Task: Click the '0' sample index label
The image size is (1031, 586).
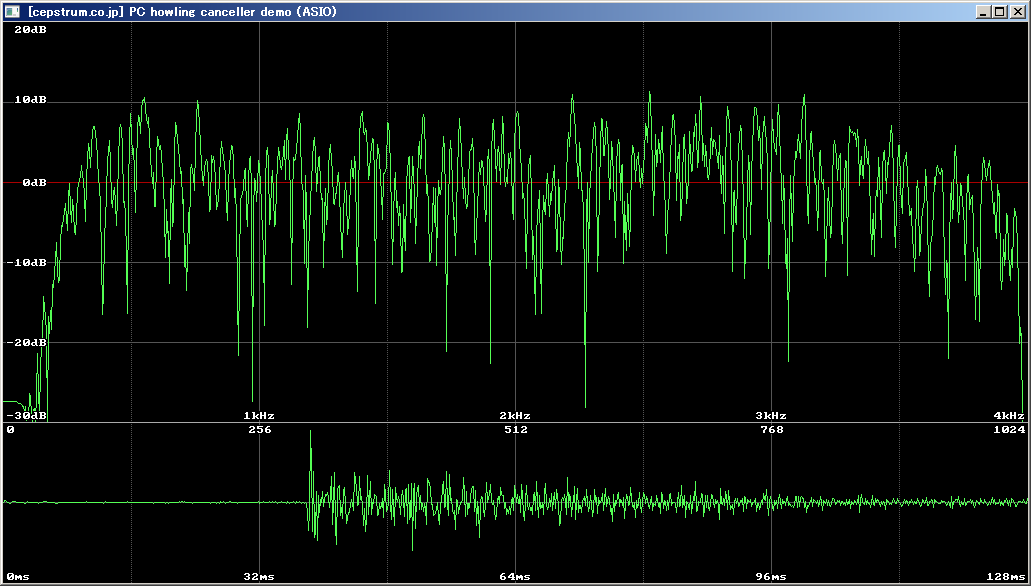Action: 10,429
